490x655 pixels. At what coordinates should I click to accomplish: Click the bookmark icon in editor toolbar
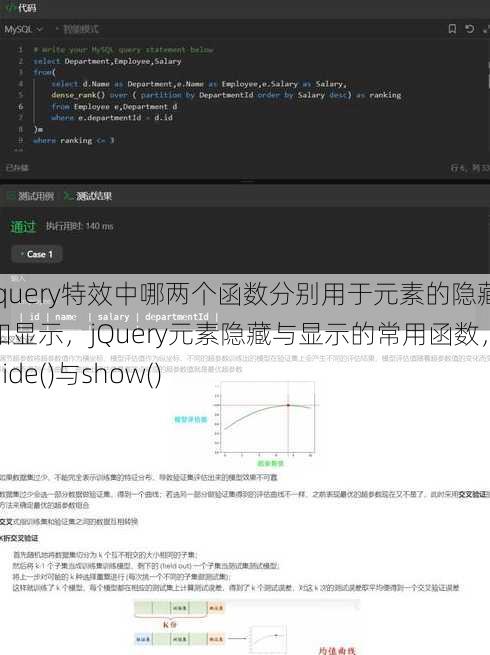[452, 29]
